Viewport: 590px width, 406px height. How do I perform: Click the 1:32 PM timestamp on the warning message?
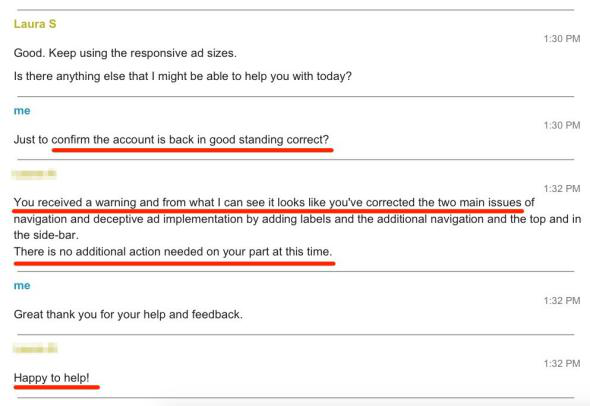(x=562, y=189)
